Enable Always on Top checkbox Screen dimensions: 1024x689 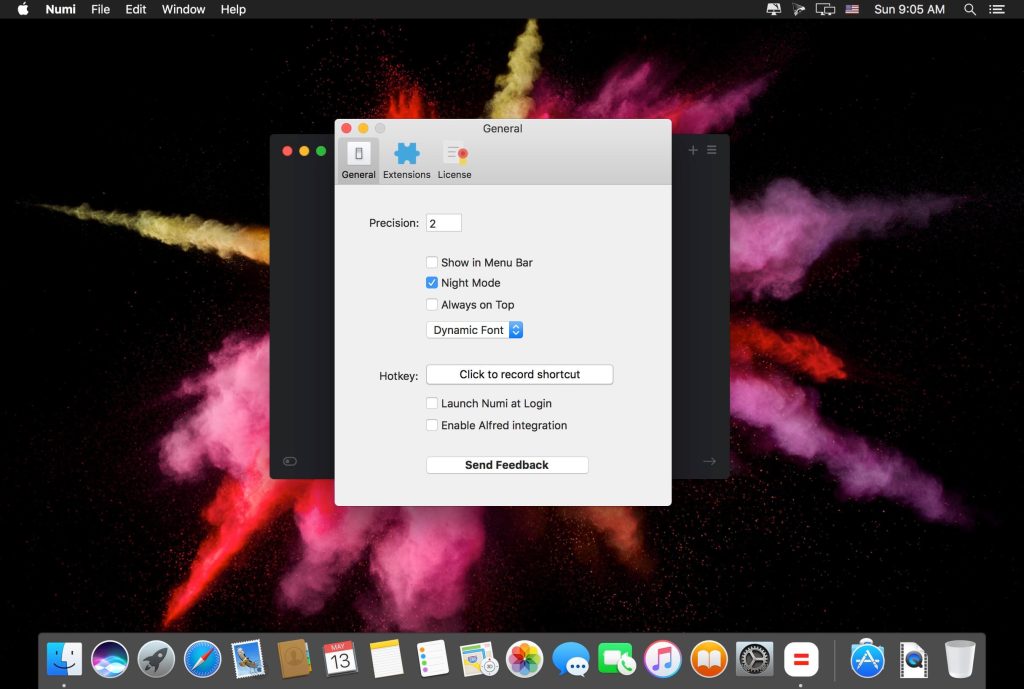432,305
